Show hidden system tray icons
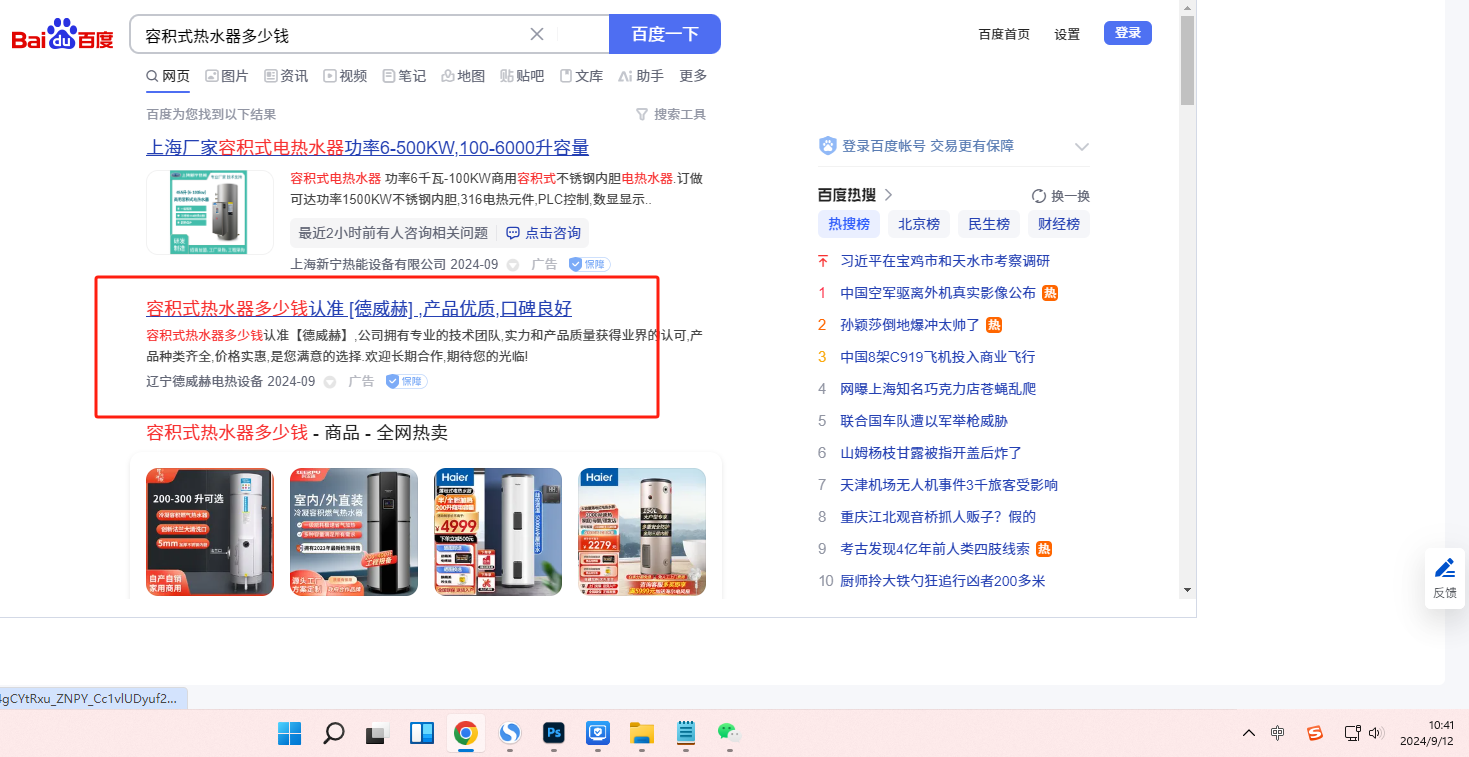1469x757 pixels. (1248, 733)
